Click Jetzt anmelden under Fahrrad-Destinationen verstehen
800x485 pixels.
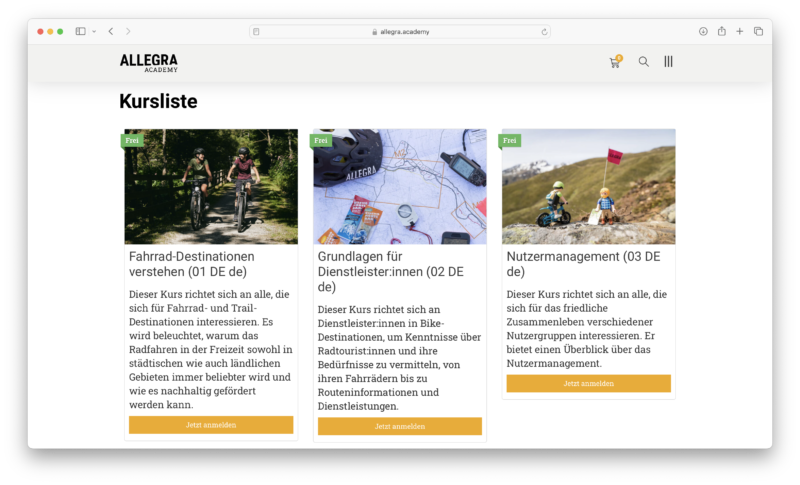tap(211, 425)
